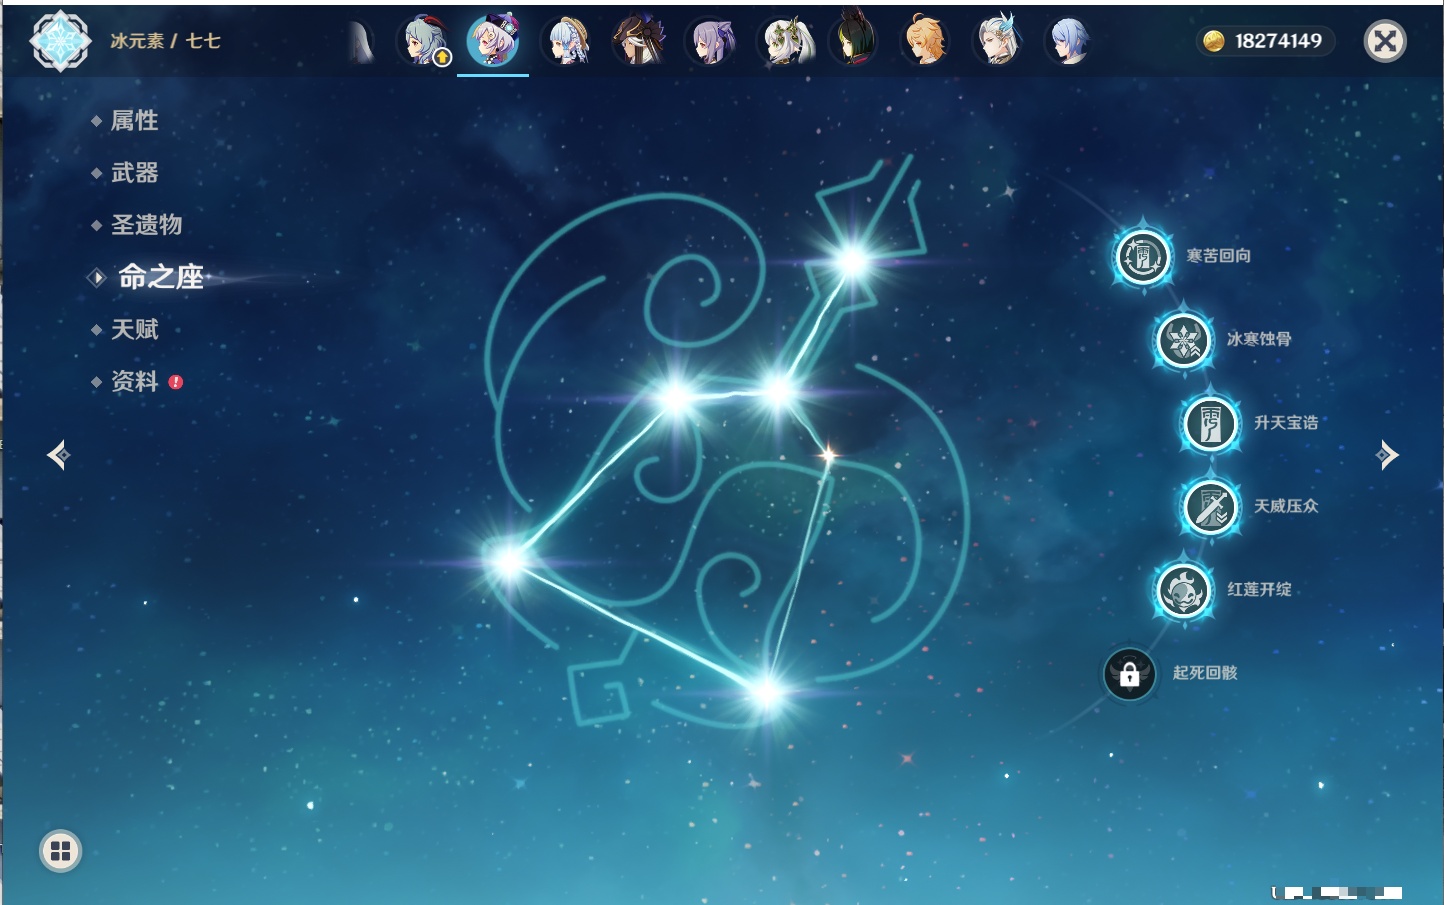This screenshot has width=1444, height=905.
Task: Switch to Tighnari's dark-eared avatar
Action: [x=856, y=39]
